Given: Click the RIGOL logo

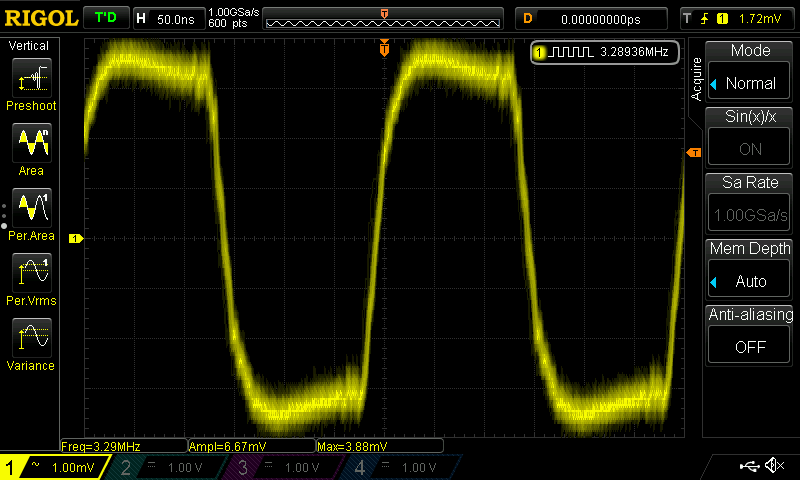Looking at the screenshot, I should click(x=40, y=18).
